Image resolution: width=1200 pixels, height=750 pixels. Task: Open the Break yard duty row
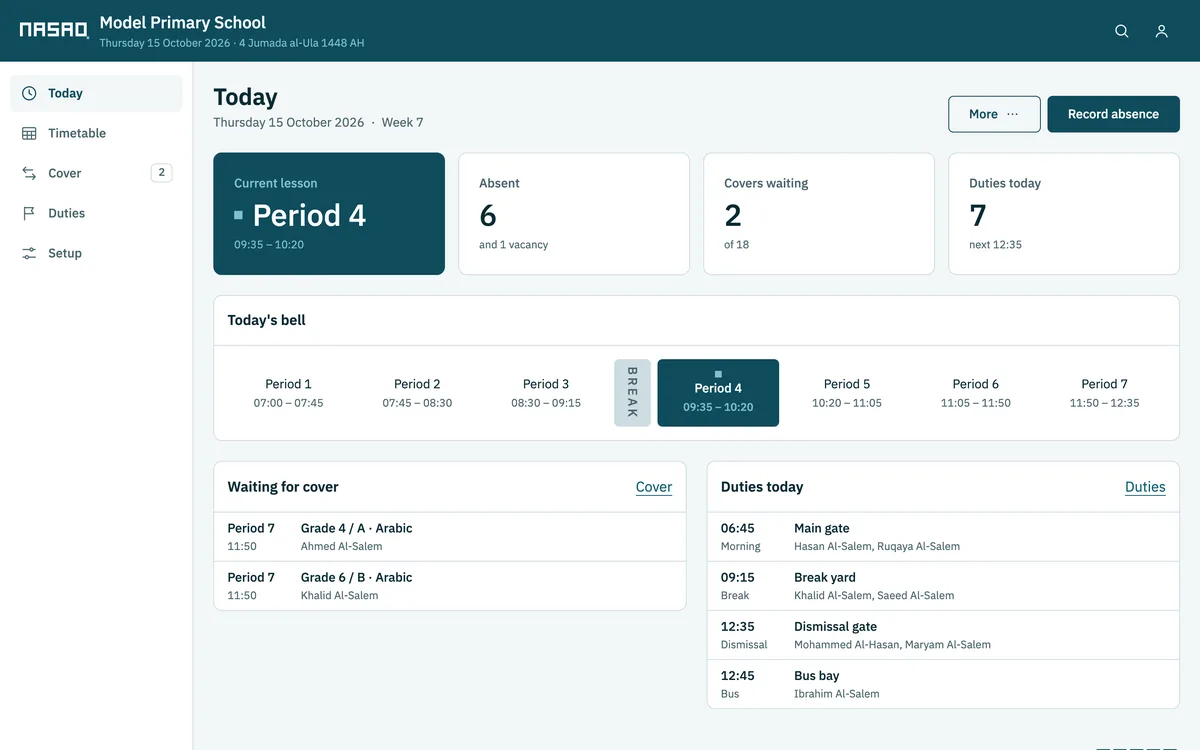point(943,586)
